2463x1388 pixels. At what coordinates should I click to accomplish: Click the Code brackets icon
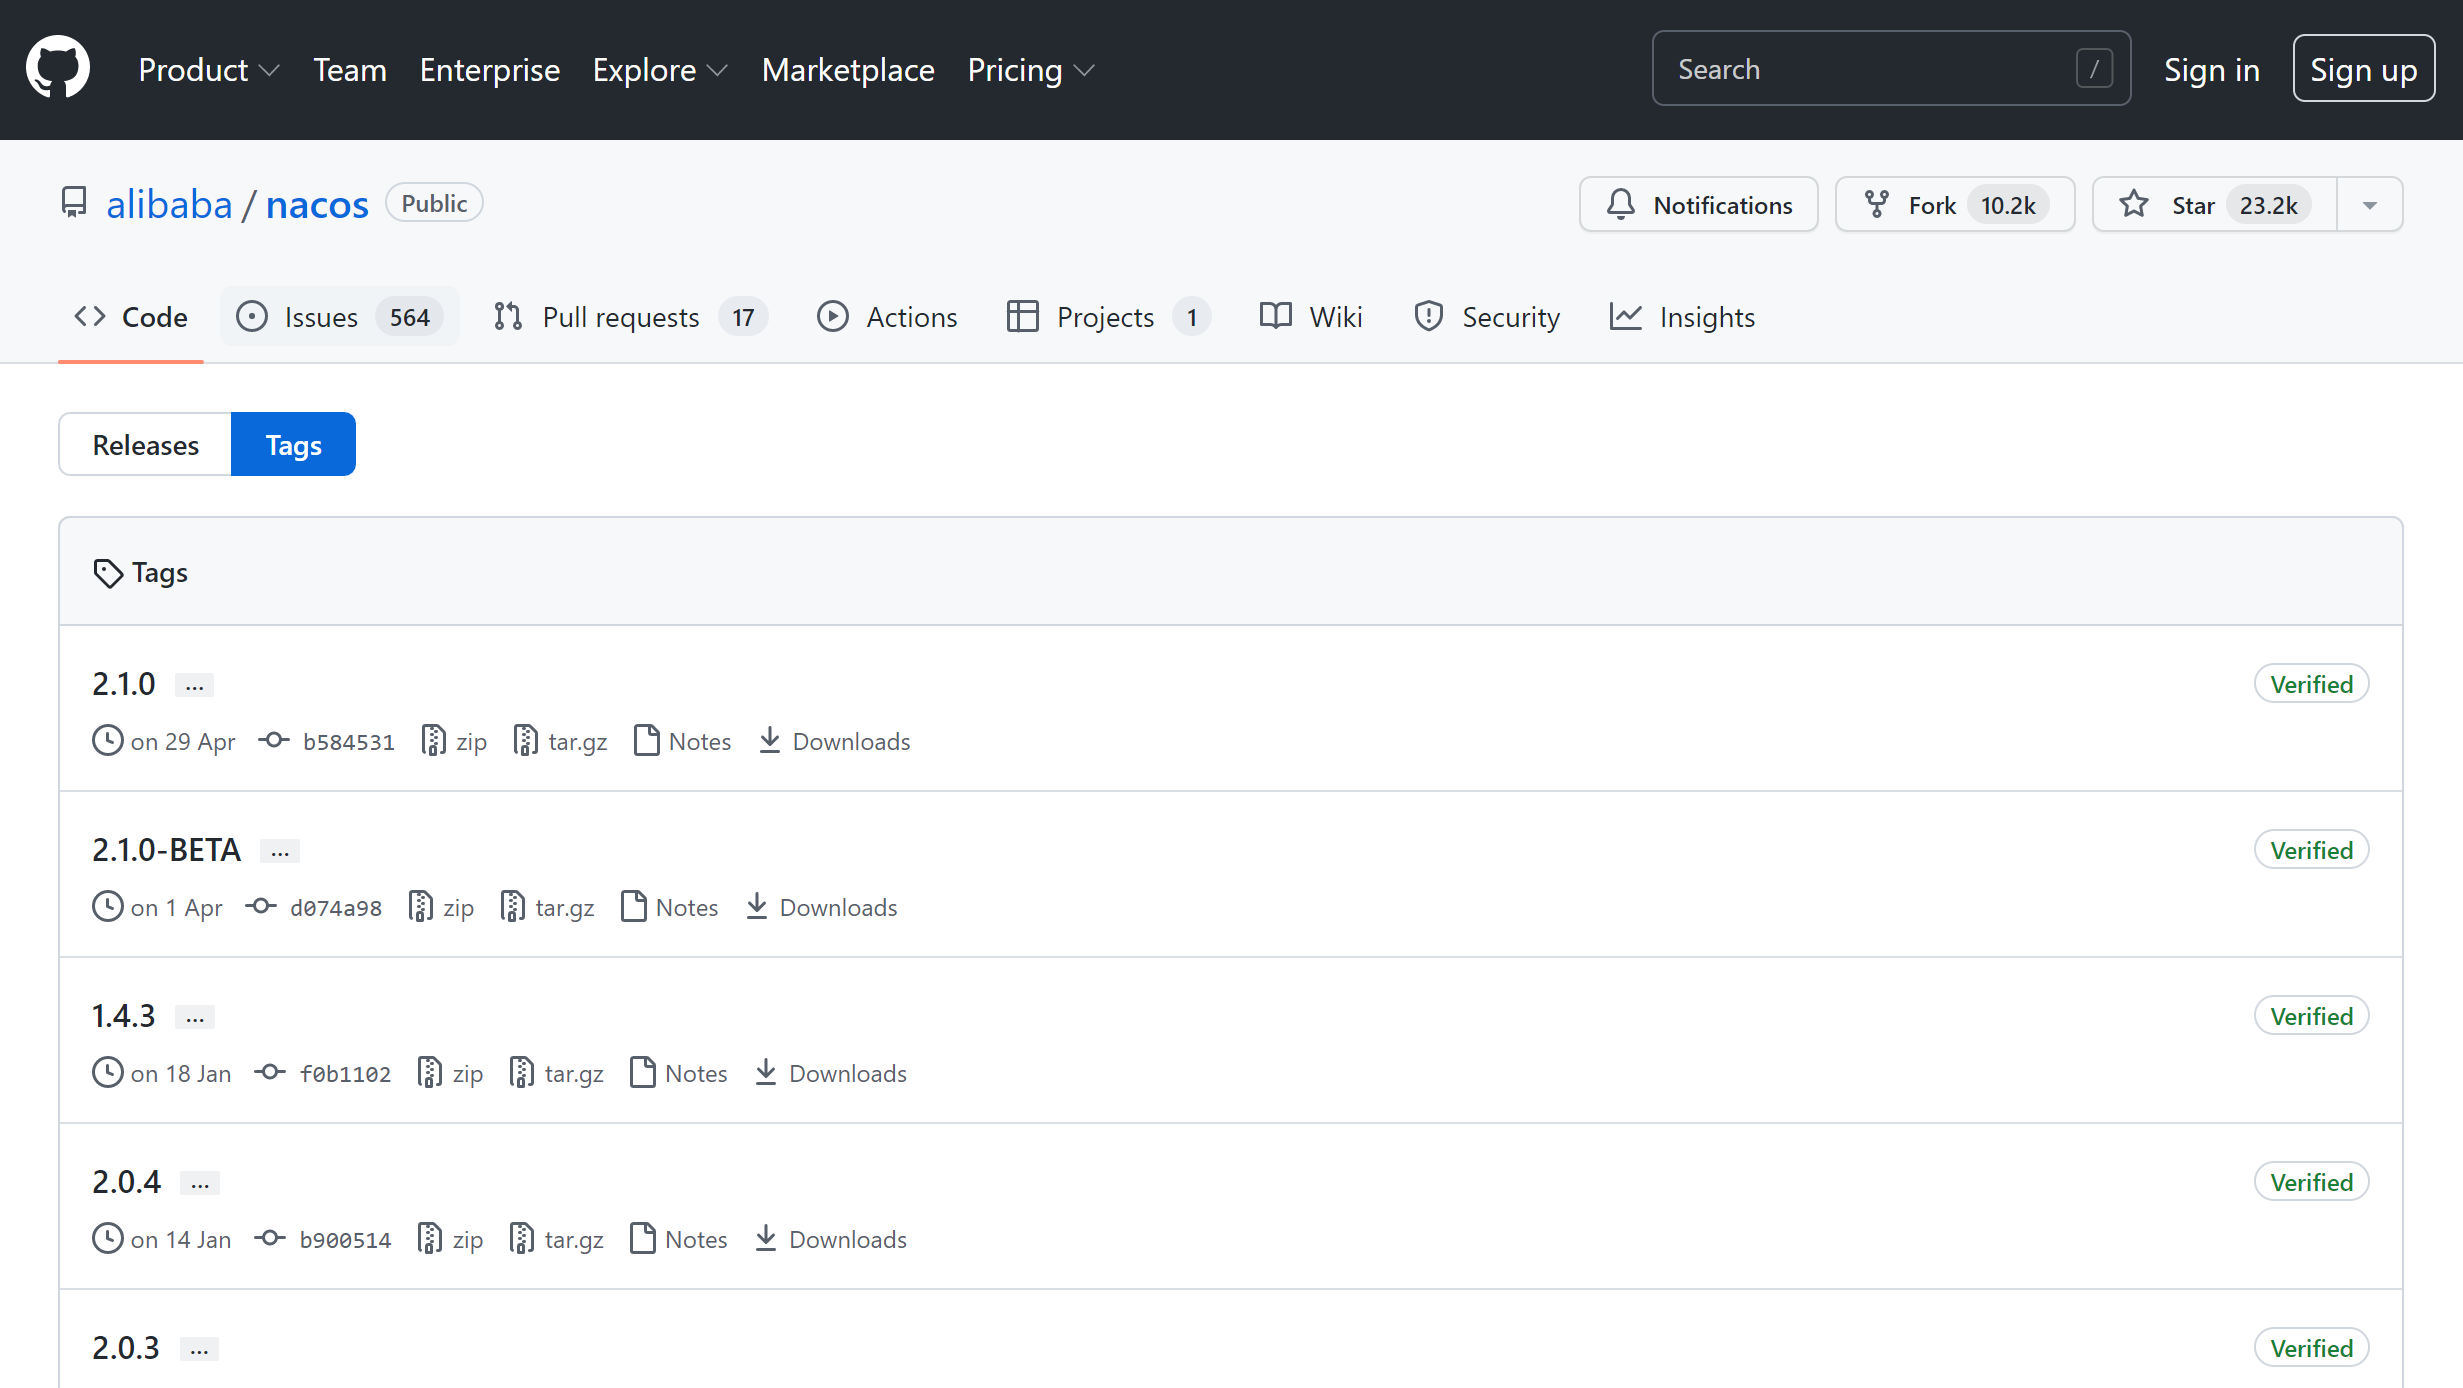pyautogui.click(x=90, y=317)
